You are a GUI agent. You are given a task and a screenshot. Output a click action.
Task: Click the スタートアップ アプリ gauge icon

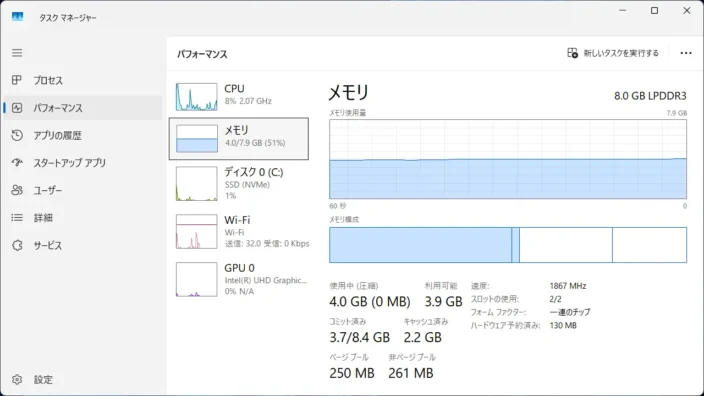17,163
